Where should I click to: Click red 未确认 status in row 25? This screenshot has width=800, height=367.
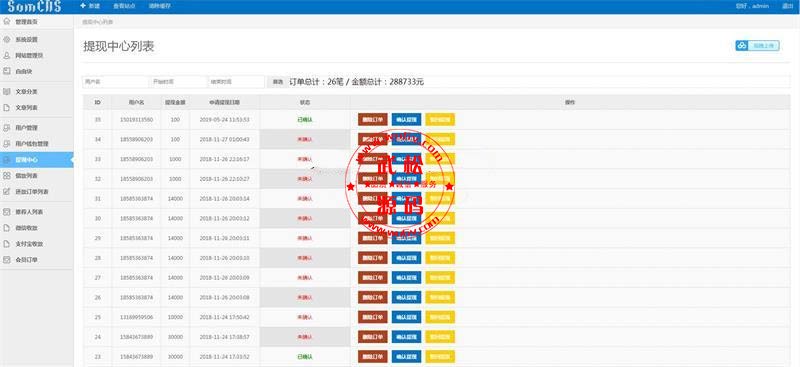[305, 317]
